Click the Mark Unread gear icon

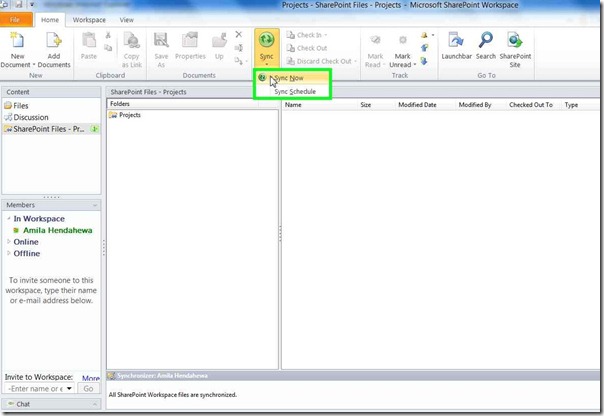coord(403,40)
